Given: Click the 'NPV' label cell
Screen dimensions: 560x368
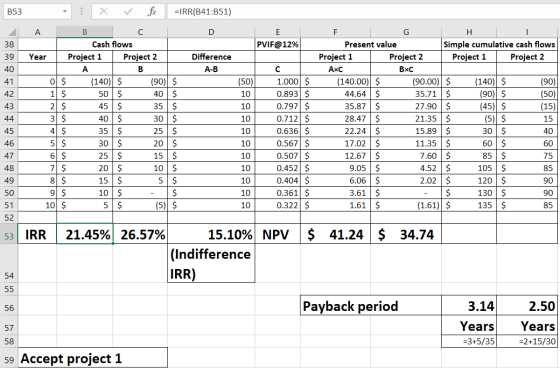Looking at the screenshot, I should (x=278, y=234).
